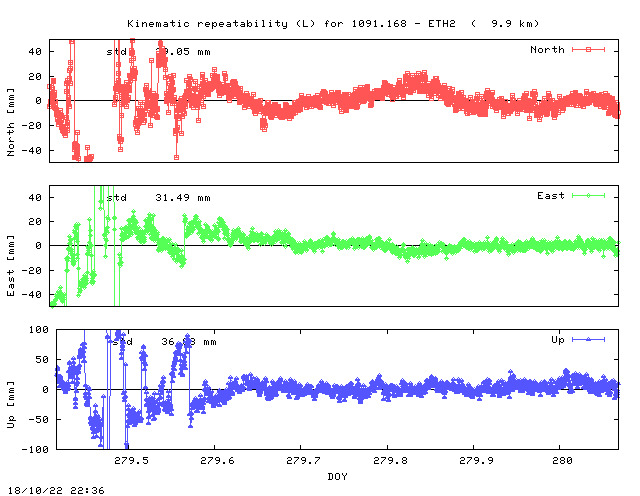
Task: Select the 'East [mm]' vertical axis label
Action: tap(11, 265)
